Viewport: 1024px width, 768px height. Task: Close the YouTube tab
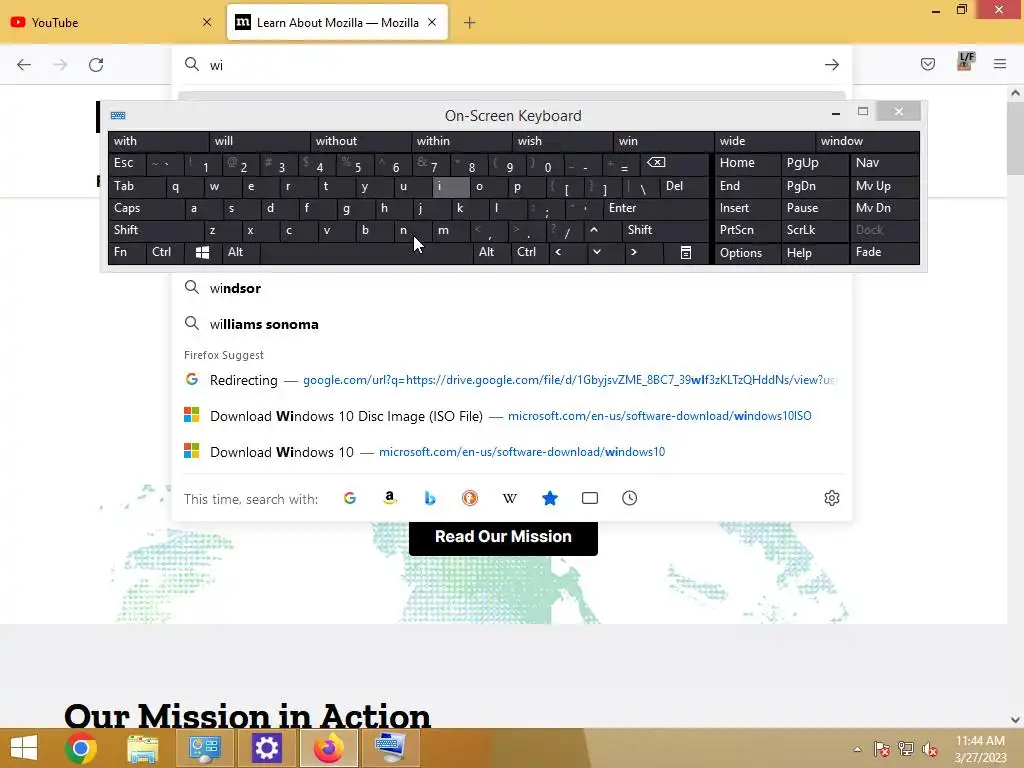(x=207, y=22)
